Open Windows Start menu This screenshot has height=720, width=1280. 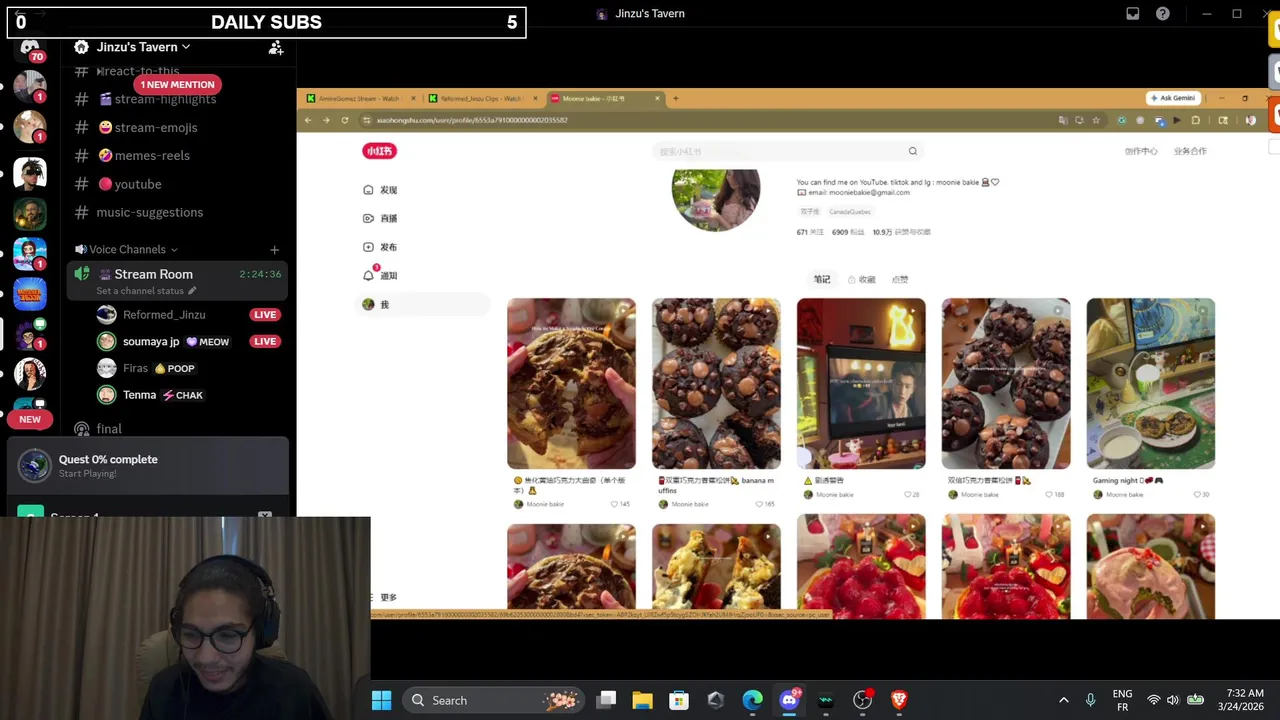pyautogui.click(x=381, y=700)
